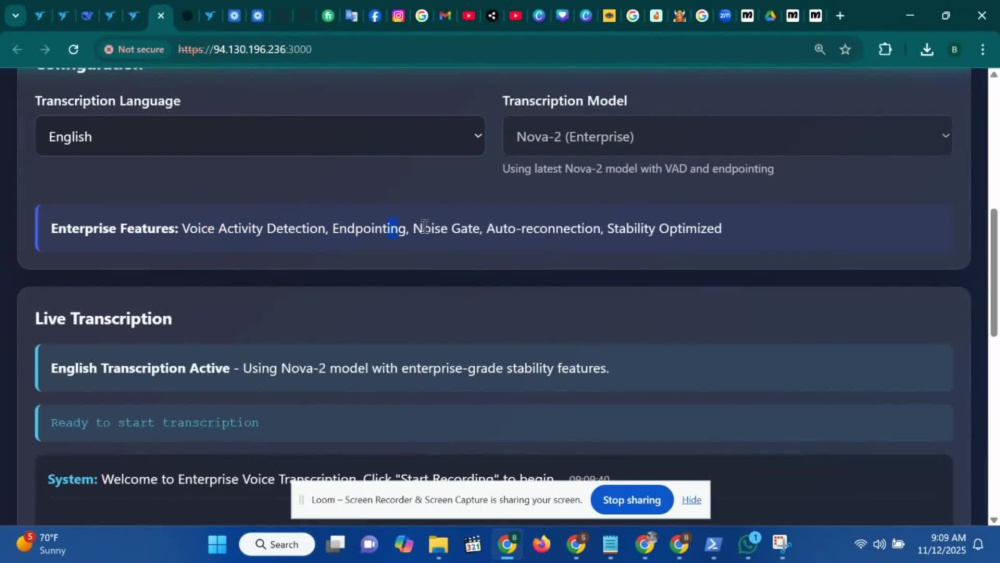The width and height of the screenshot is (1000, 563).
Task: Click 'Using latest Nova-2 model' hint text
Action: [638, 169]
